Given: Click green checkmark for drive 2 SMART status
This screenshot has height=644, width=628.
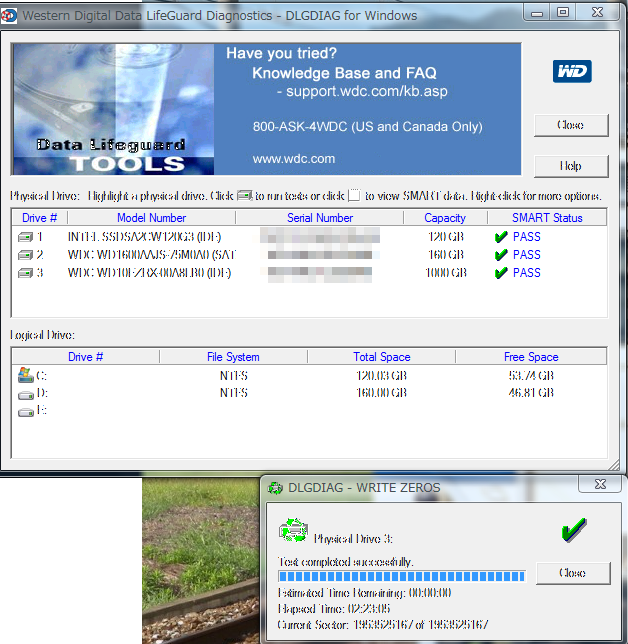Looking at the screenshot, I should pyautogui.click(x=501, y=255).
